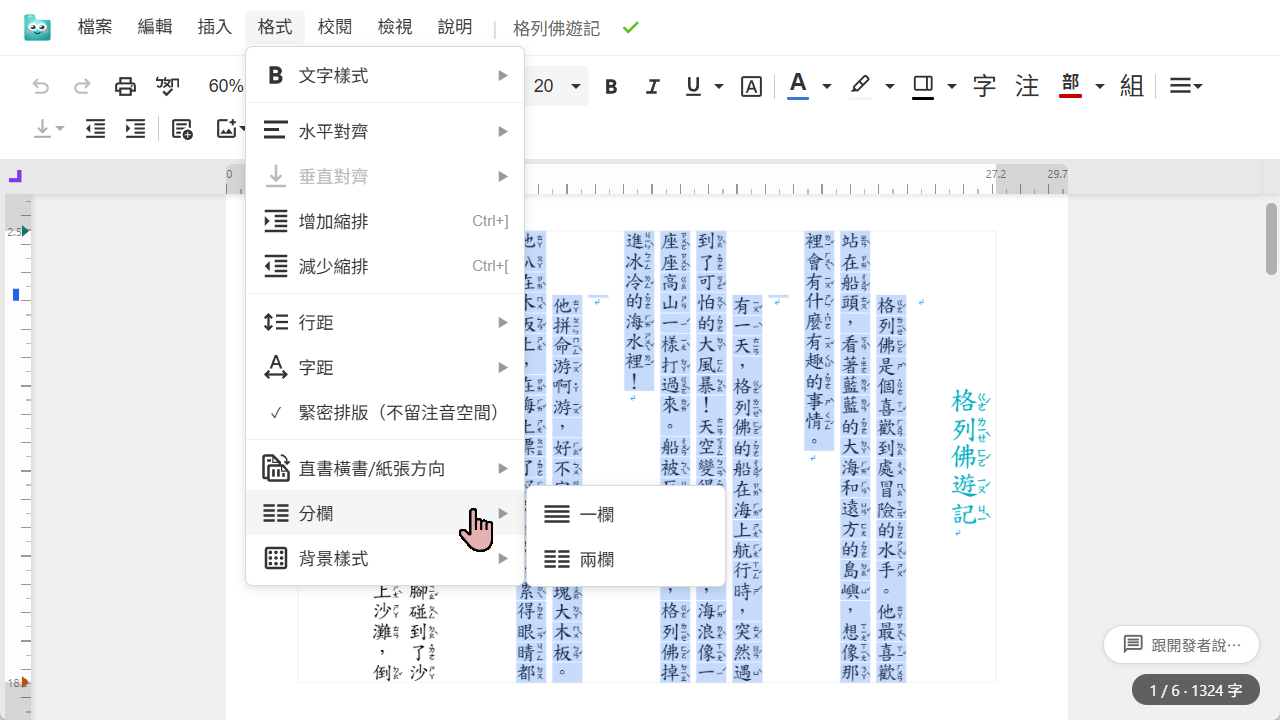The height and width of the screenshot is (720, 1280).
Task: Click the redo arrow icon
Action: (83, 87)
